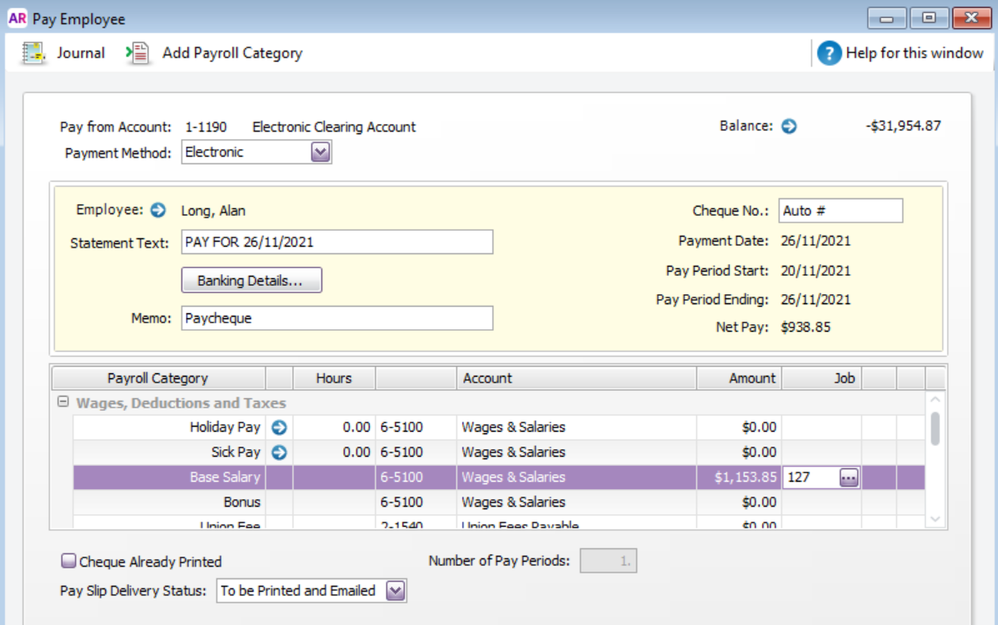Image resolution: width=998 pixels, height=625 pixels.
Task: Open the Journal toolbar icon
Action: (x=35, y=53)
